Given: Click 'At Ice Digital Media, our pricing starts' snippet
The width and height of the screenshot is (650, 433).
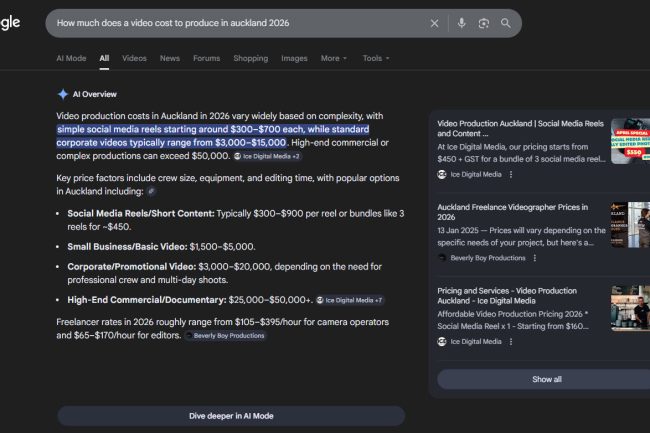Looking at the screenshot, I should pyautogui.click(x=521, y=153).
